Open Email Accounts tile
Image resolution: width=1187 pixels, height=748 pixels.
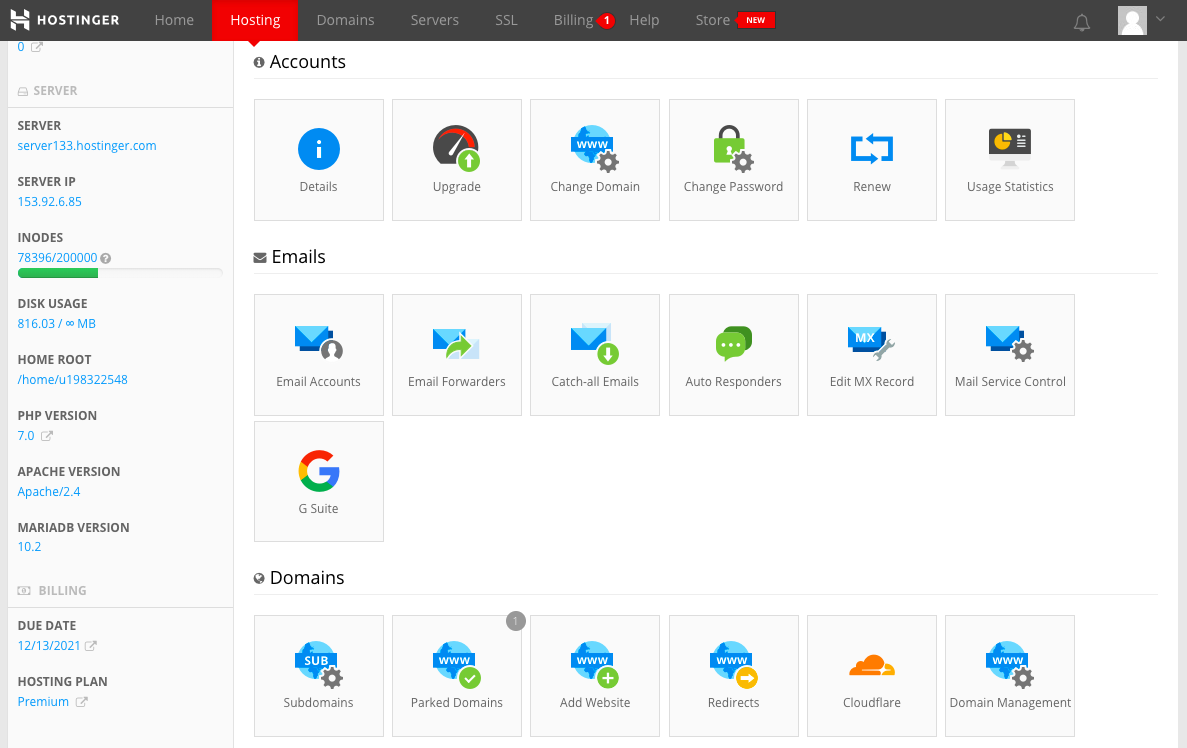[319, 355]
